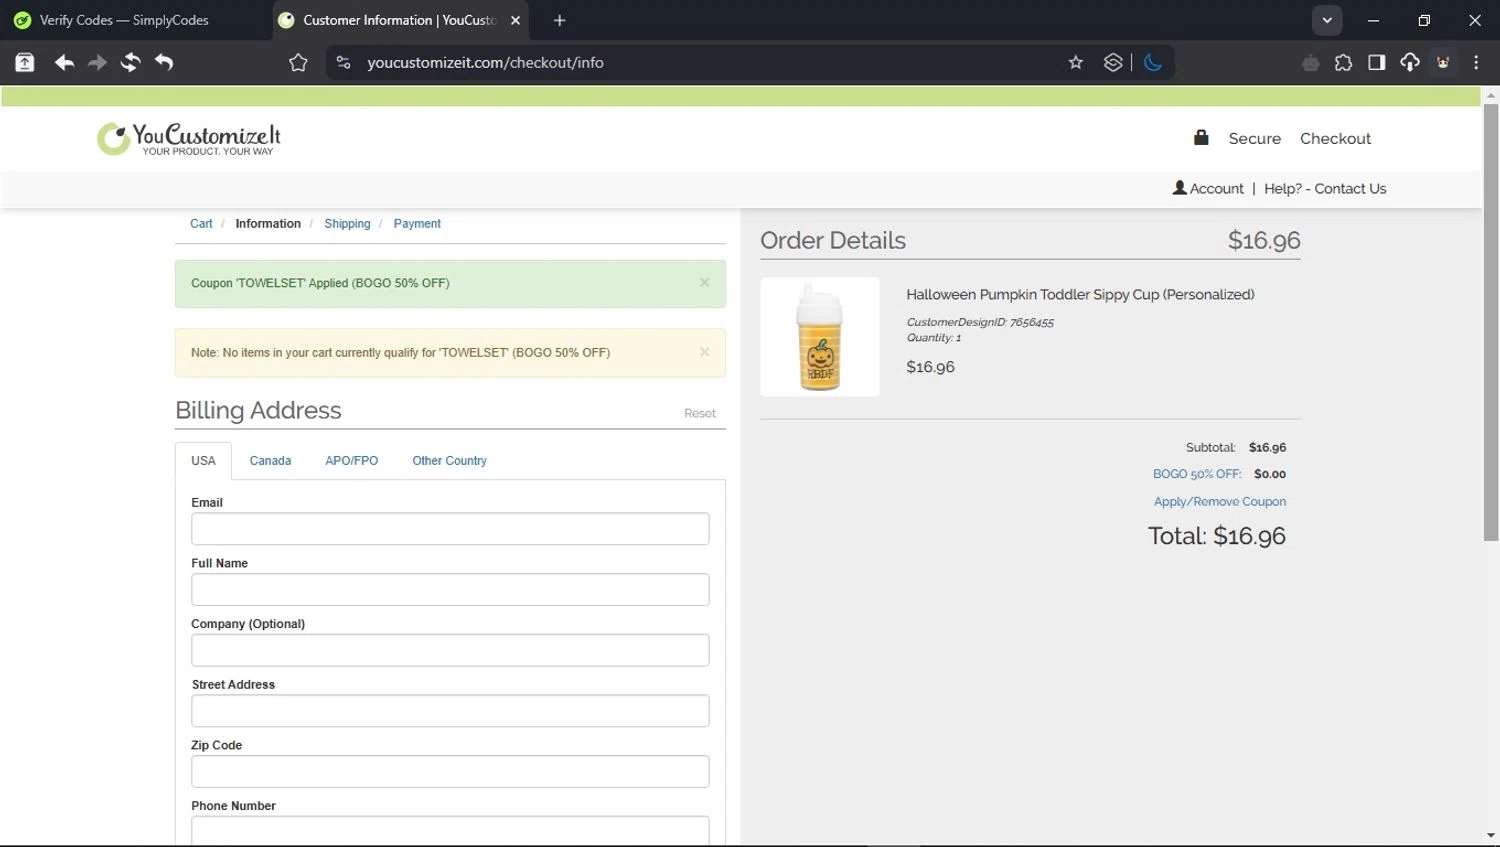The image size is (1500, 847).
Task: Click the YouCustomizeIt logo
Action: pyautogui.click(x=189, y=138)
